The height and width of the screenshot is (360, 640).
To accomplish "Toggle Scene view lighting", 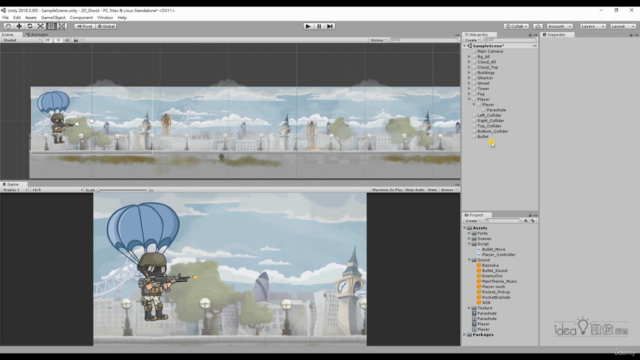I will point(58,40).
